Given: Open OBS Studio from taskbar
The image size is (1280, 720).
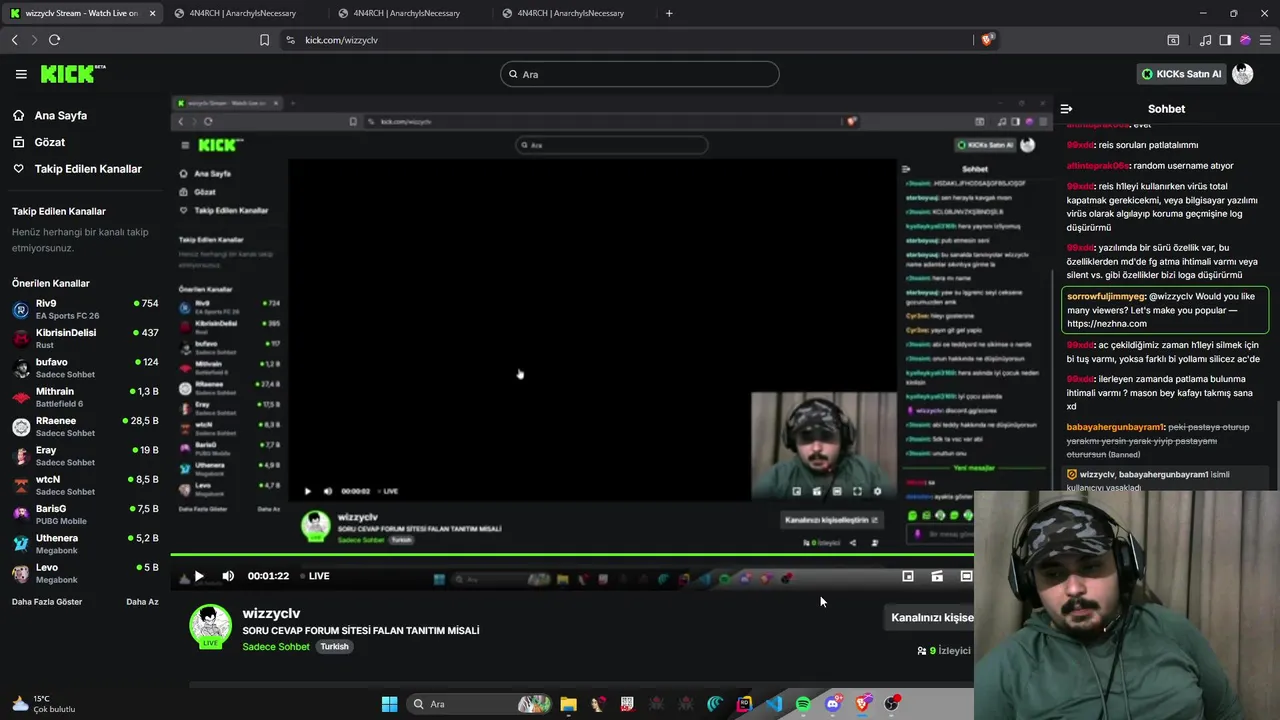Looking at the screenshot, I should (x=891, y=704).
